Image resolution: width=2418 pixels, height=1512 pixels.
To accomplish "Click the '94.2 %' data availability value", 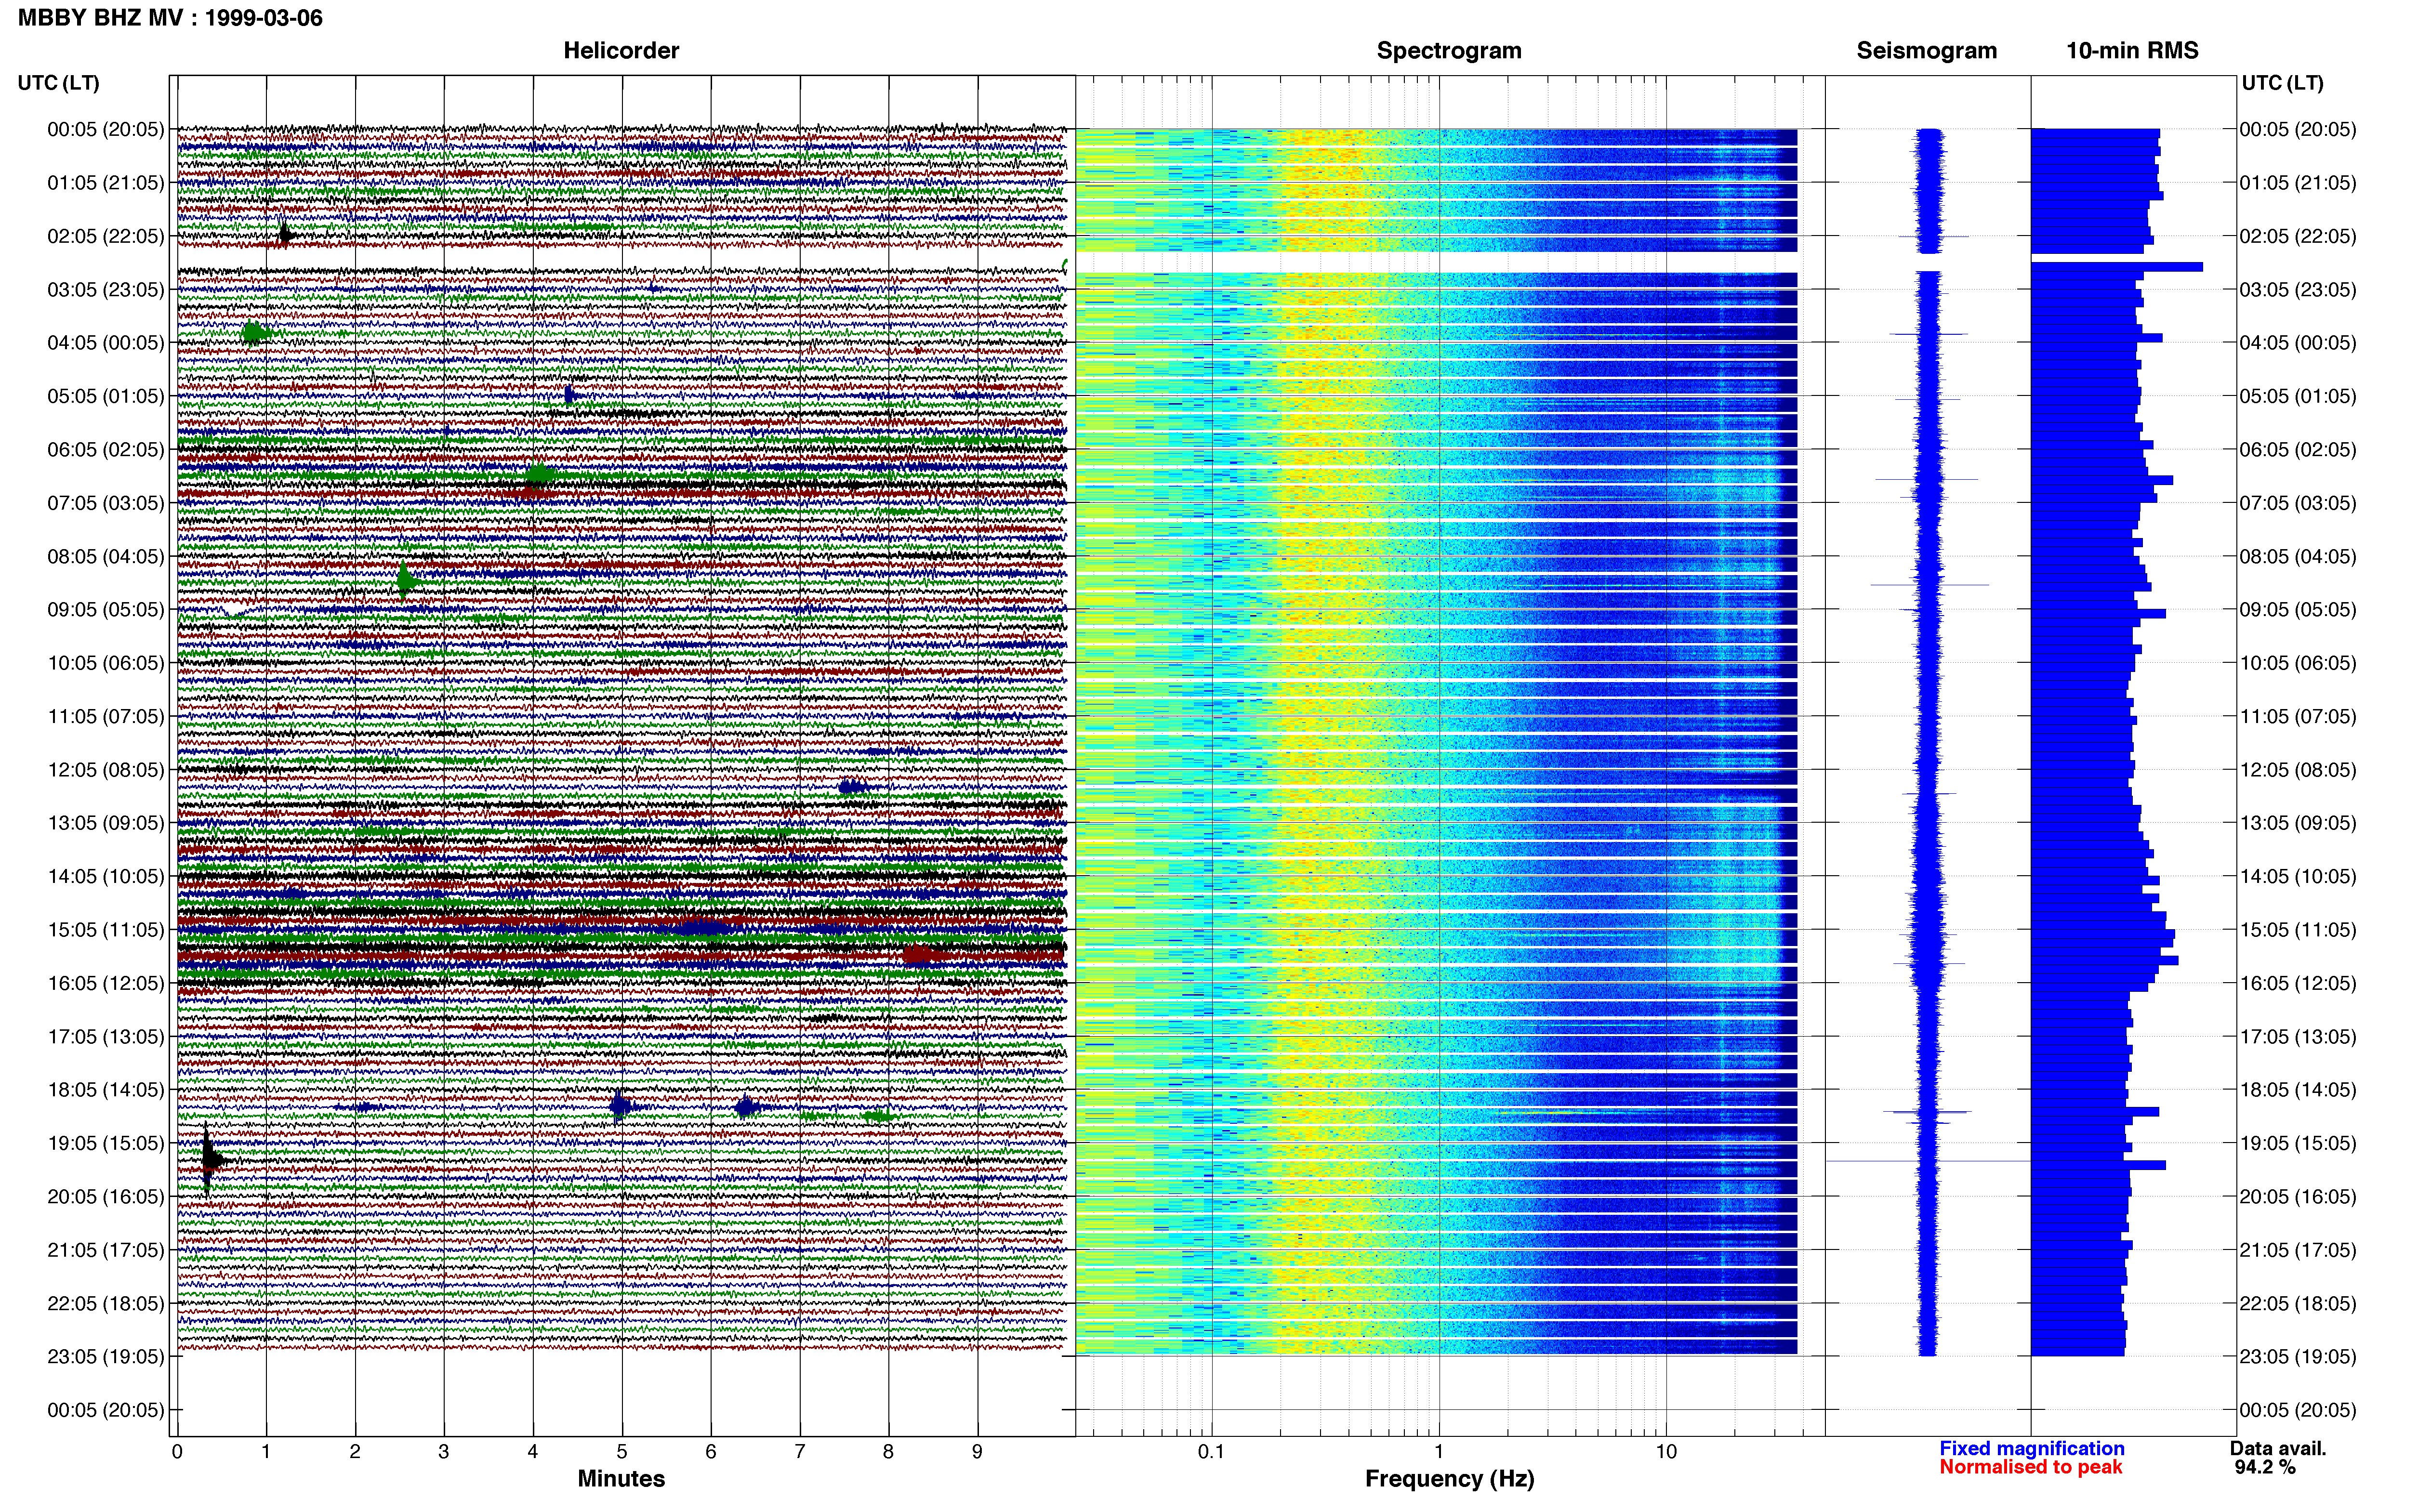I will [x=2265, y=1467].
